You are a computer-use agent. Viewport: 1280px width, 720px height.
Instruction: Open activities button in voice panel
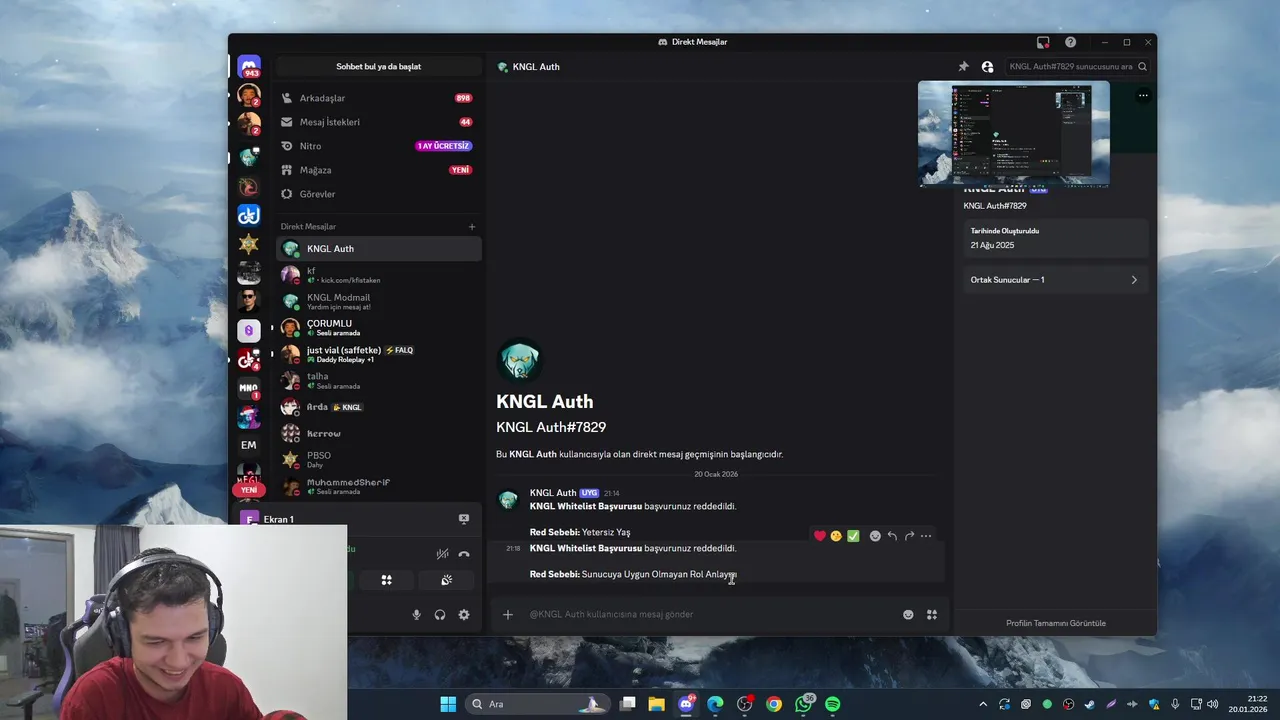[386, 580]
